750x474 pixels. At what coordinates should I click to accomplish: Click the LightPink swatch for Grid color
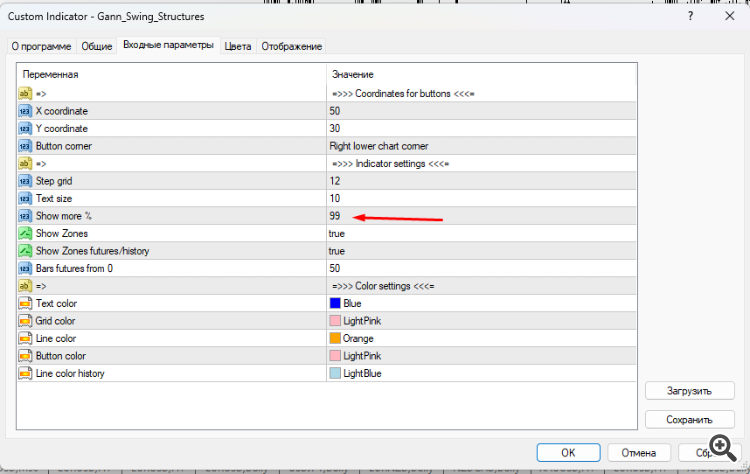tap(335, 320)
